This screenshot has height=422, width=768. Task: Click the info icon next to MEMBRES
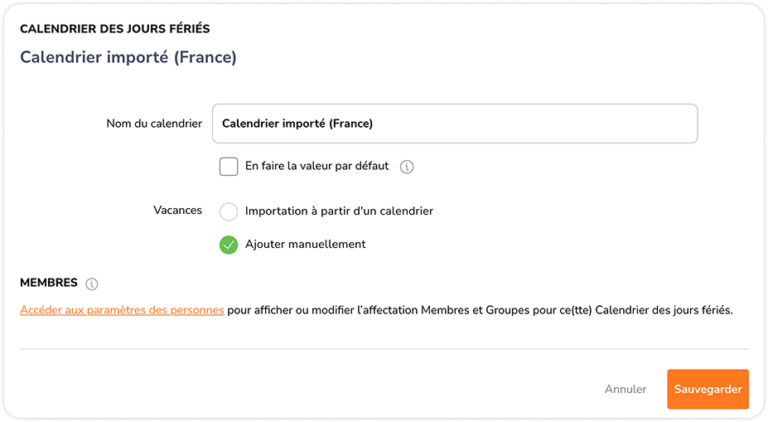92,284
